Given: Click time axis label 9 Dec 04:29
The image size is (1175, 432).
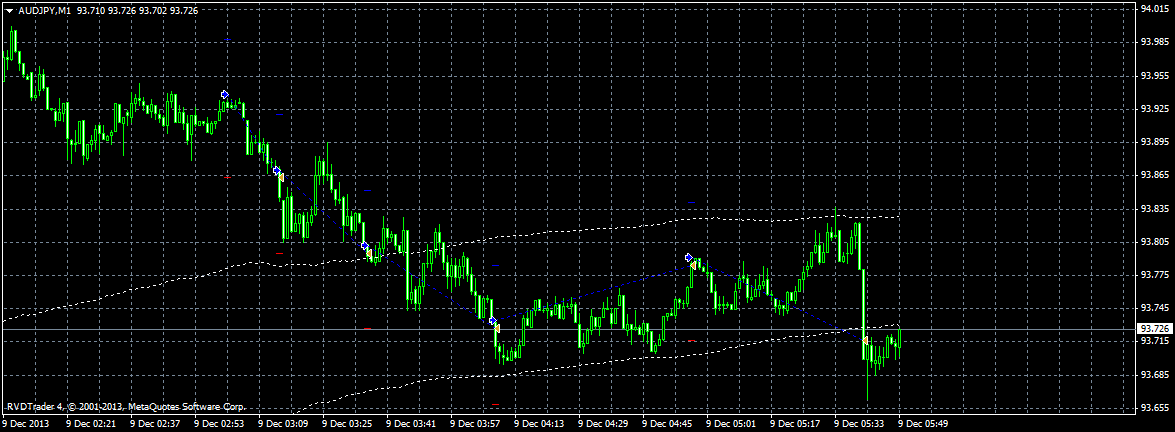Looking at the screenshot, I should 605,424.
